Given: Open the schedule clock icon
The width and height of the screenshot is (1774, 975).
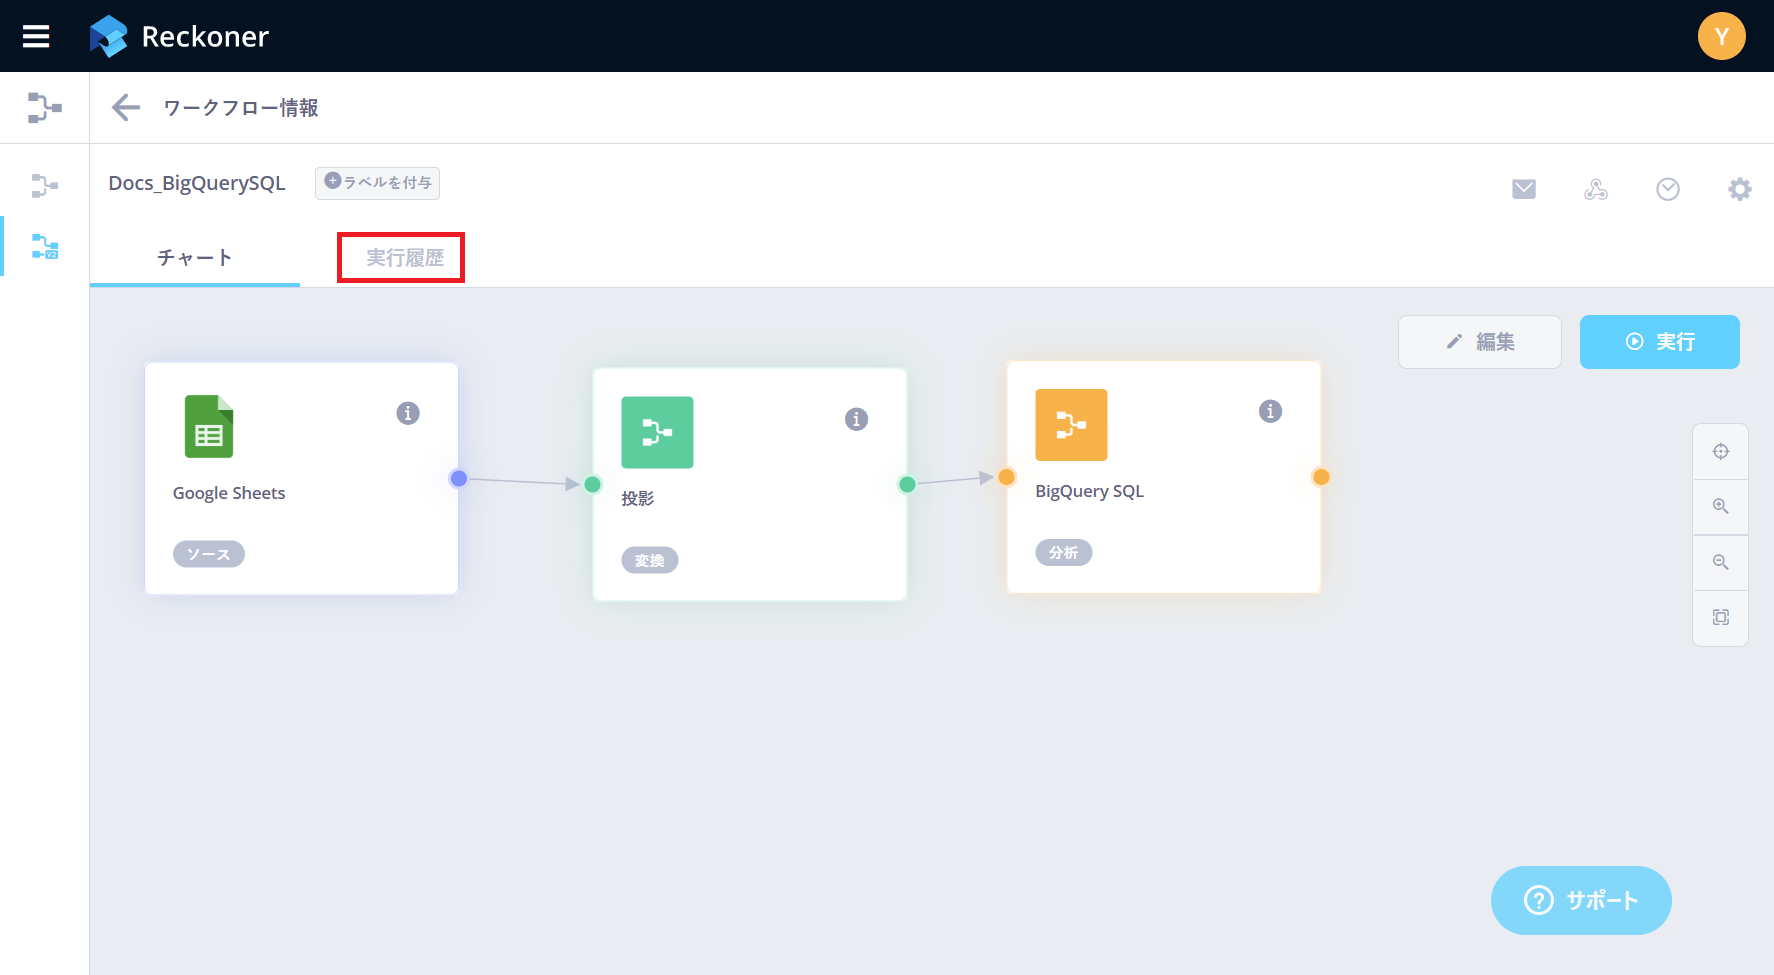Looking at the screenshot, I should point(1667,189).
